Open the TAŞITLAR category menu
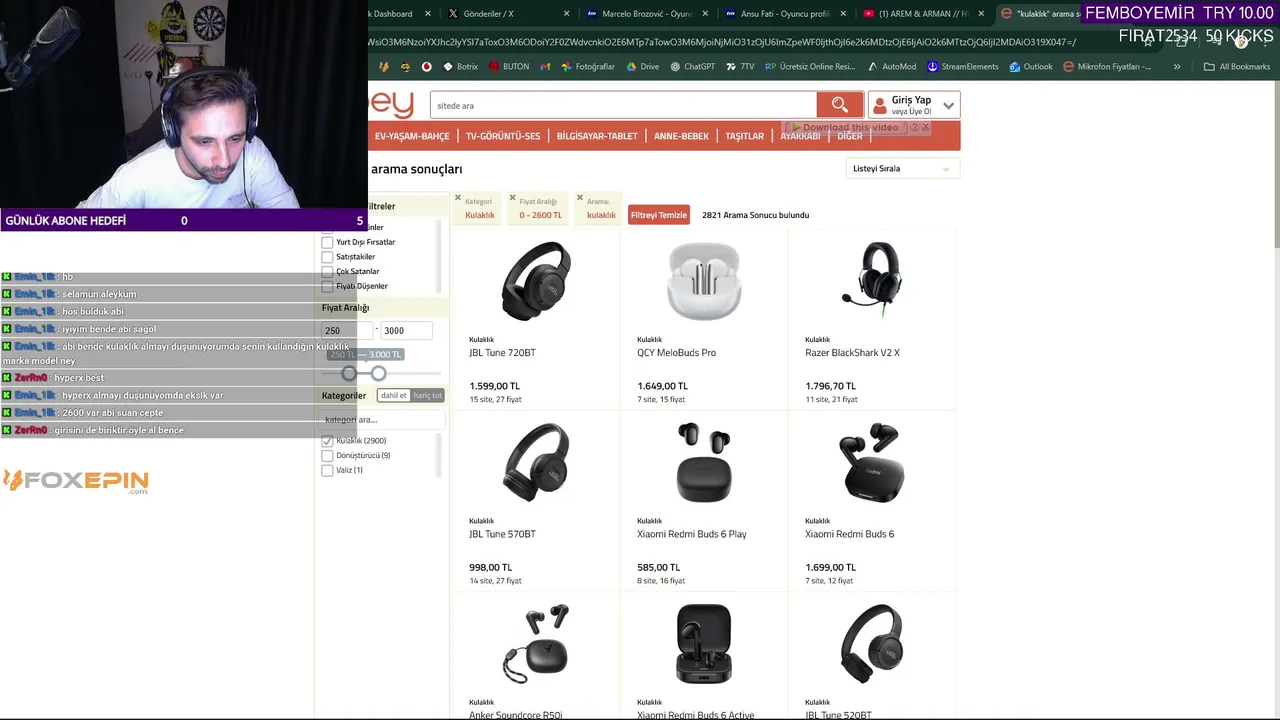 744,136
